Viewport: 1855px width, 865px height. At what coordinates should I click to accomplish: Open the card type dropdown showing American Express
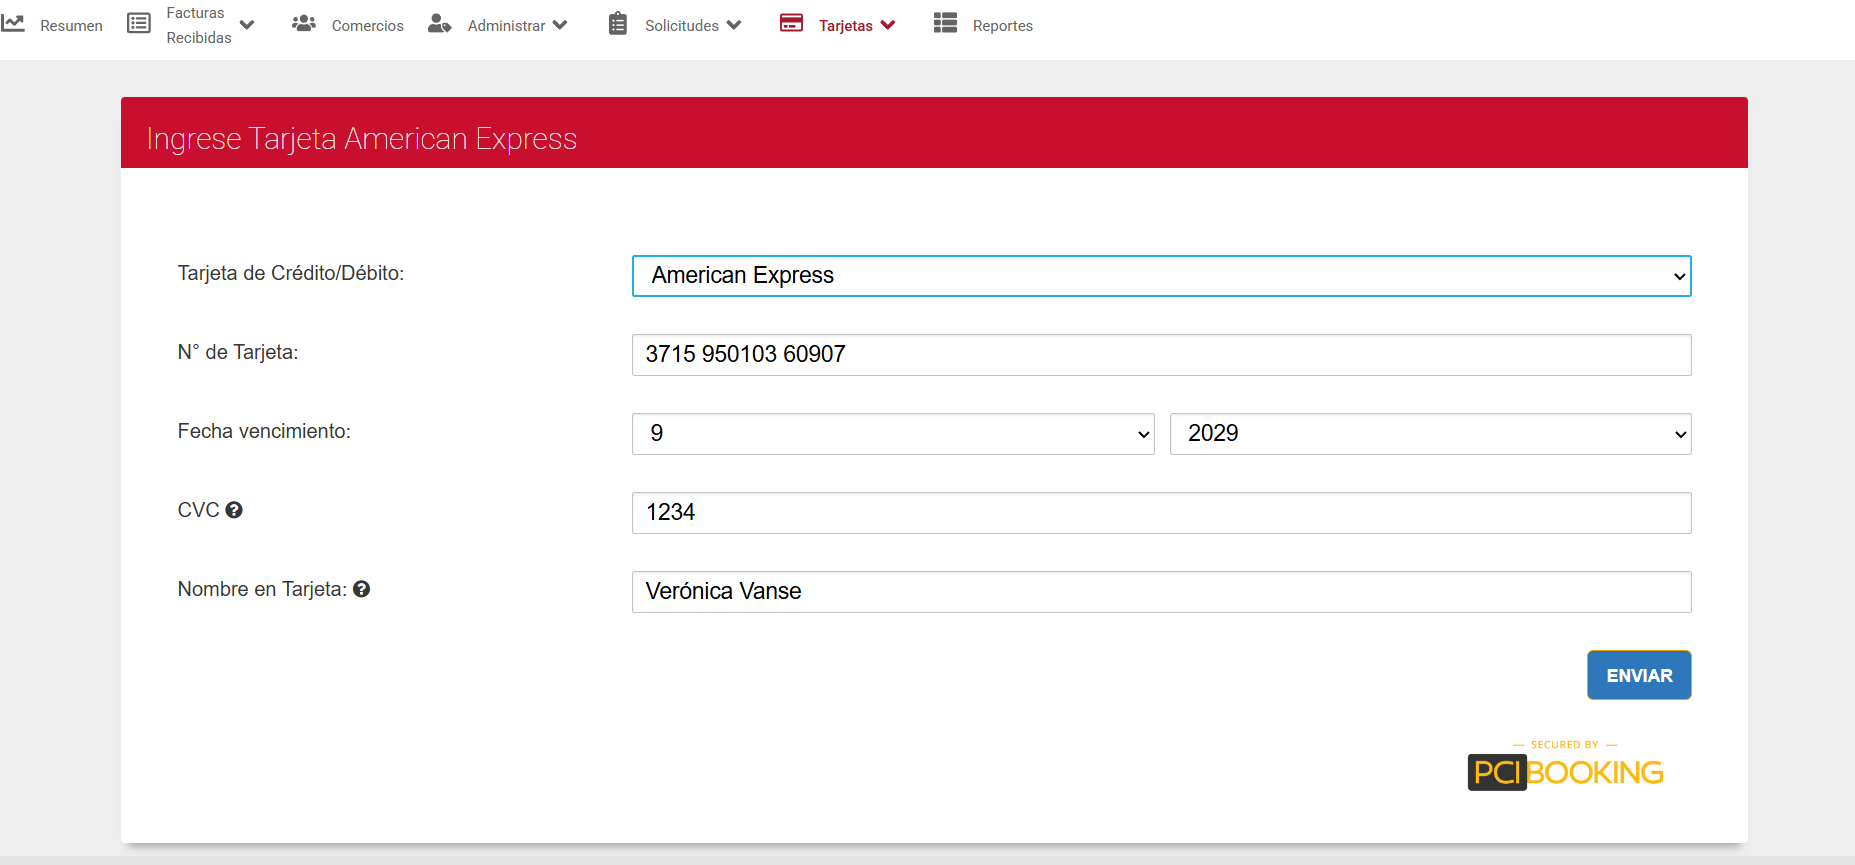click(1160, 276)
